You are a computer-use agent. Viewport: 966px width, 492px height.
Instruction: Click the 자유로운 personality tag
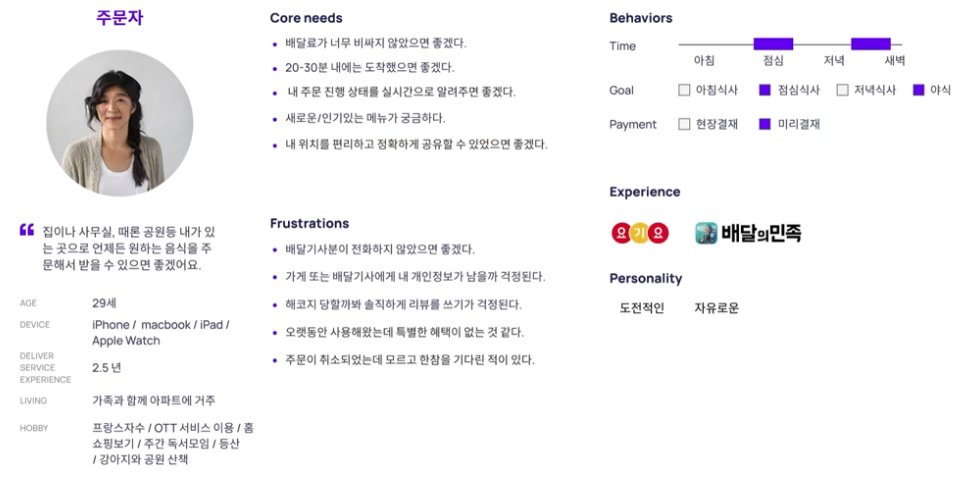coord(716,308)
